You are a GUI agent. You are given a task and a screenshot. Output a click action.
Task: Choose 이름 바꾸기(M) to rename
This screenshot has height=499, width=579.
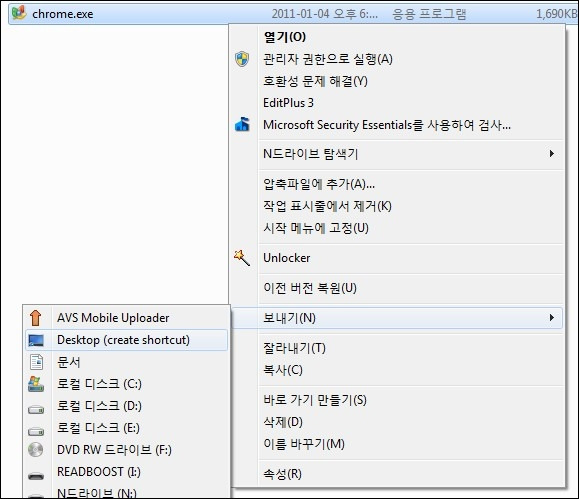coord(397,444)
